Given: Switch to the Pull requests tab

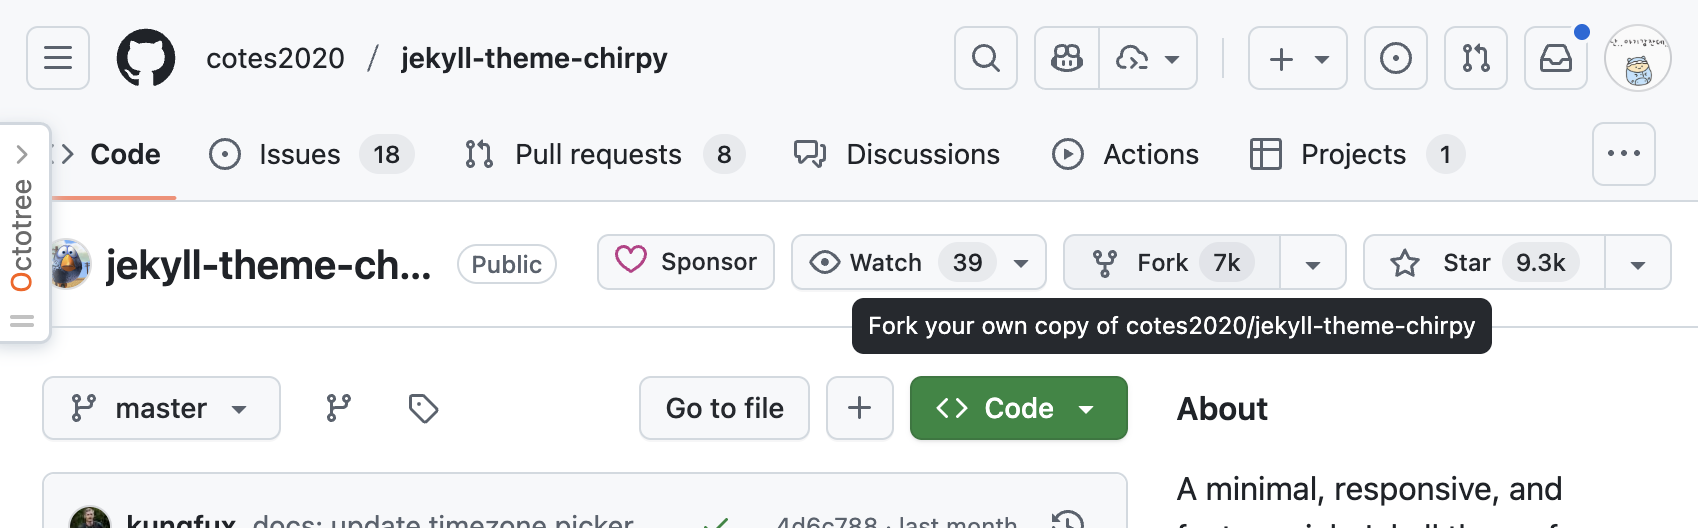Looking at the screenshot, I should coord(598,154).
